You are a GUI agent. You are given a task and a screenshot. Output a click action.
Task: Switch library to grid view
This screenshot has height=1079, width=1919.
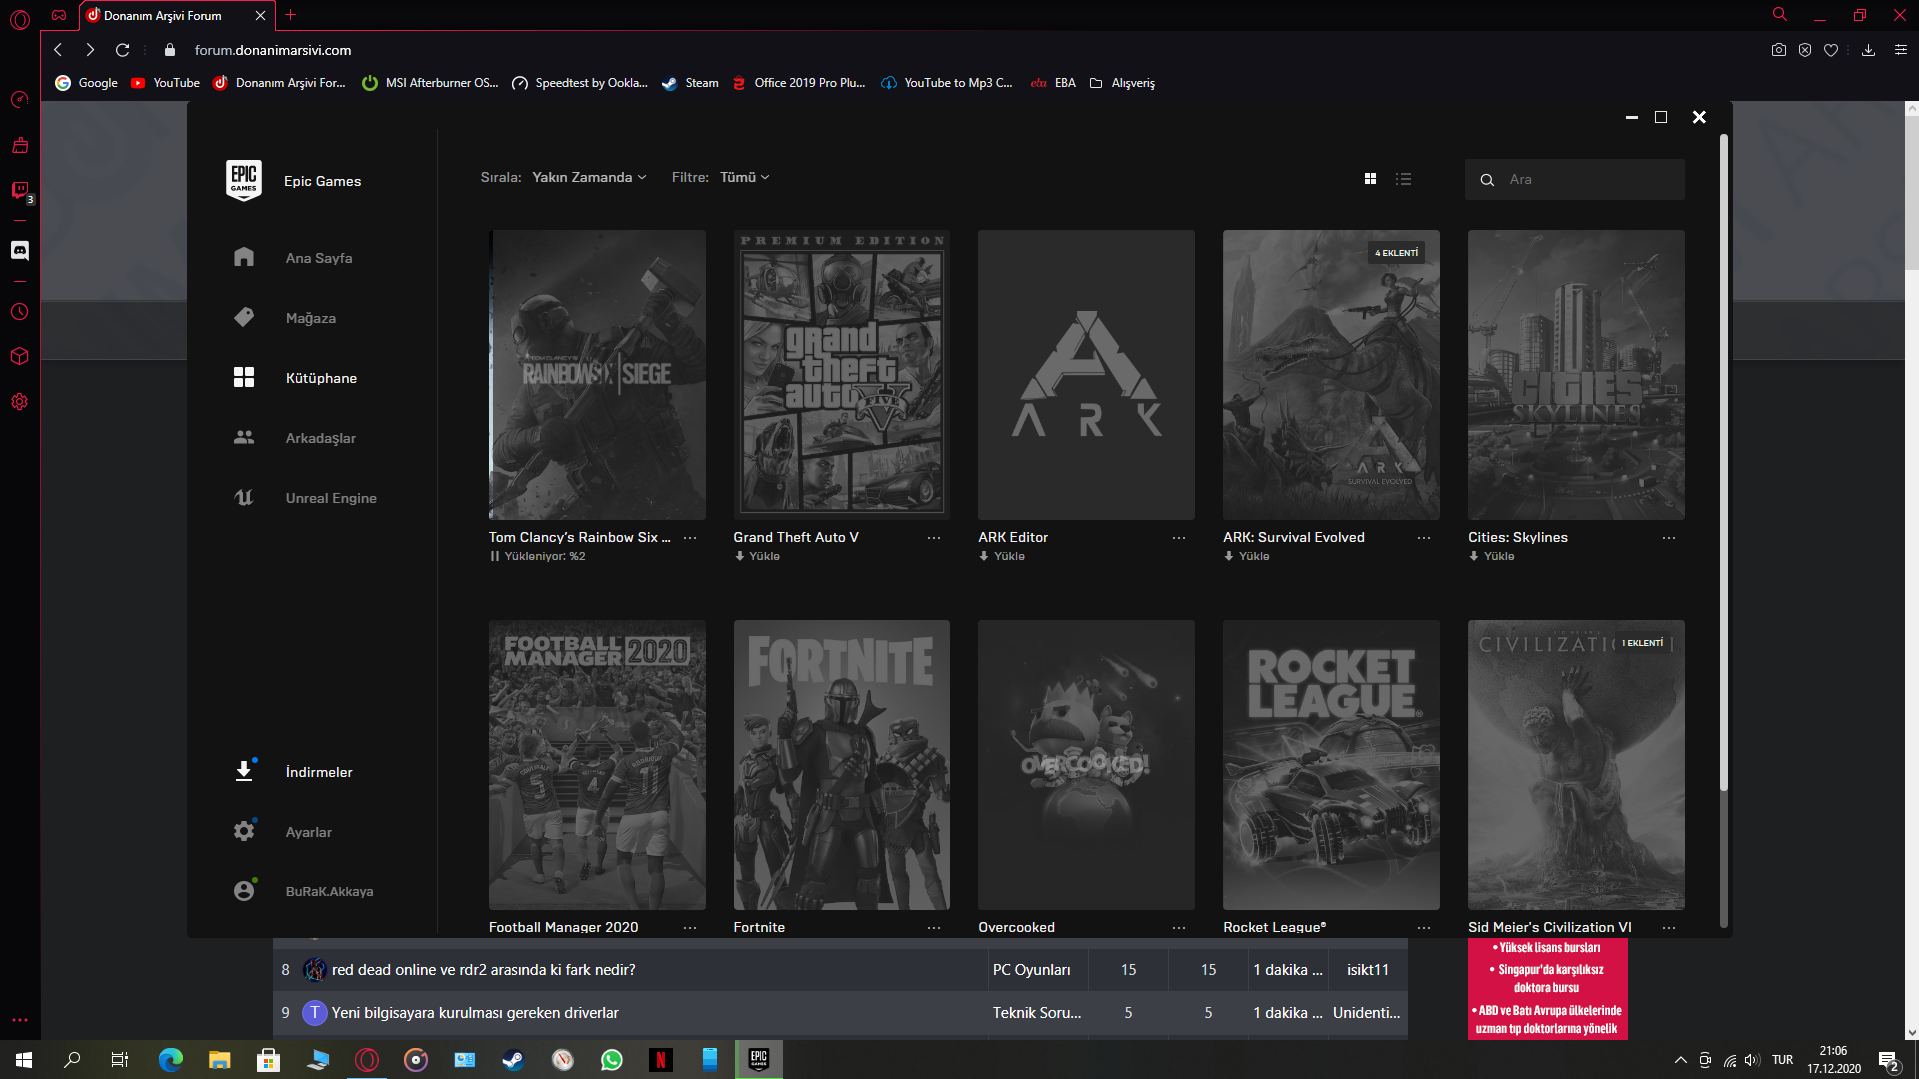[x=1370, y=178]
